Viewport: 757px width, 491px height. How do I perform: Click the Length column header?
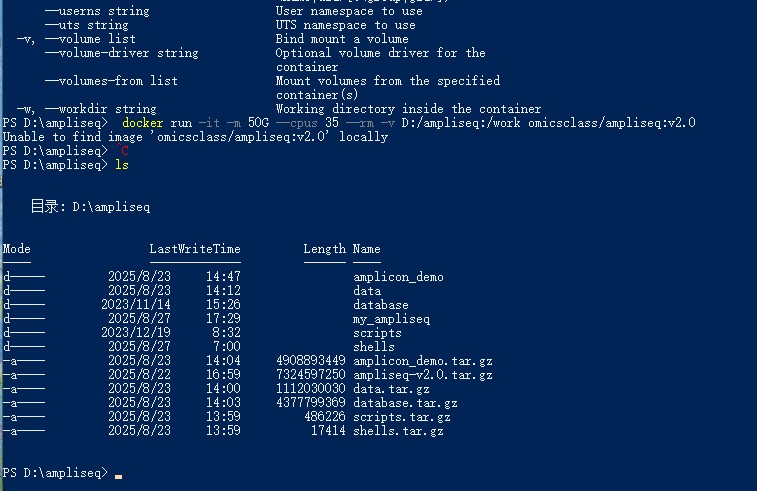click(324, 249)
